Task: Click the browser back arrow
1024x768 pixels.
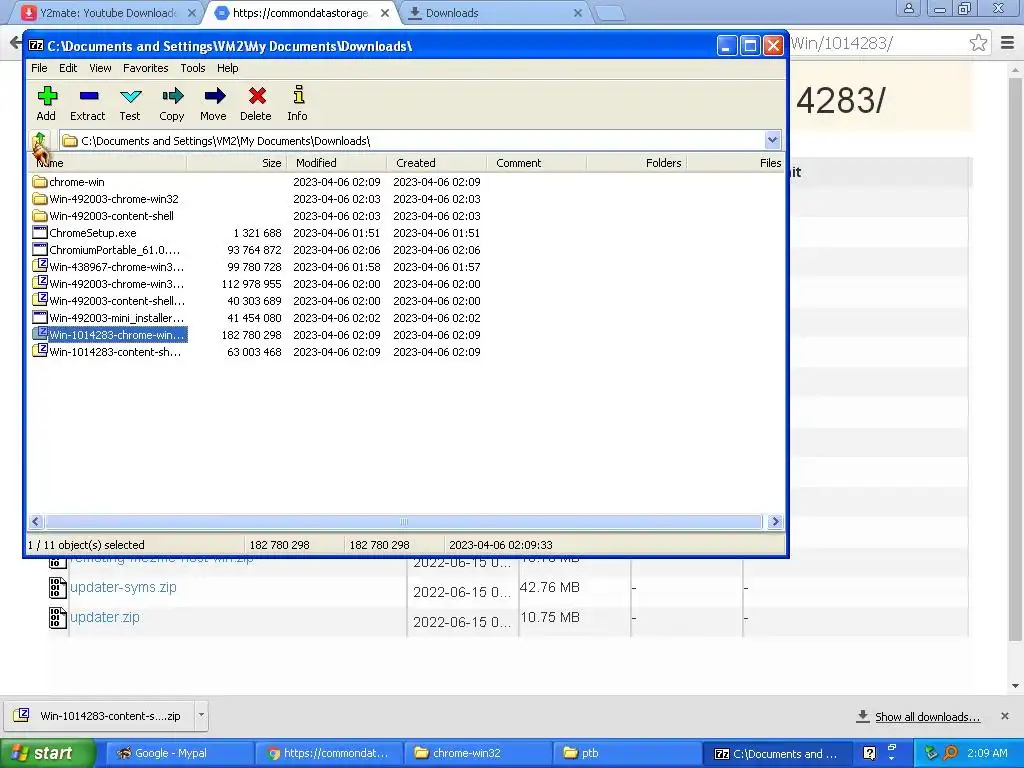Action: click(x=14, y=43)
